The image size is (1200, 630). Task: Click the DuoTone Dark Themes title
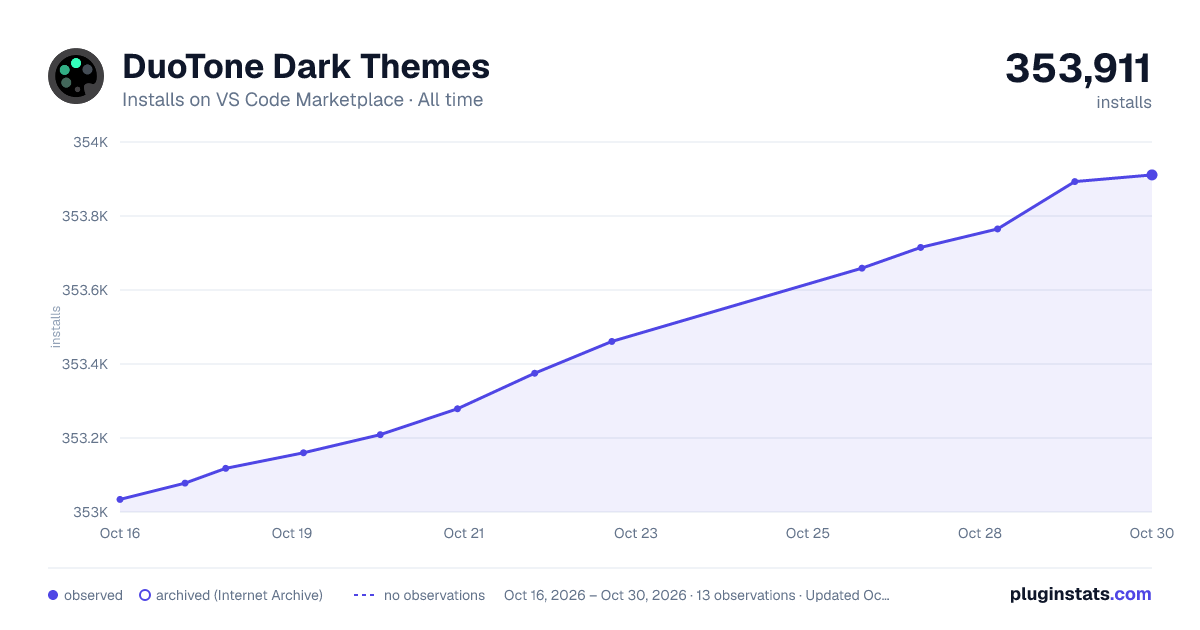tap(306, 67)
